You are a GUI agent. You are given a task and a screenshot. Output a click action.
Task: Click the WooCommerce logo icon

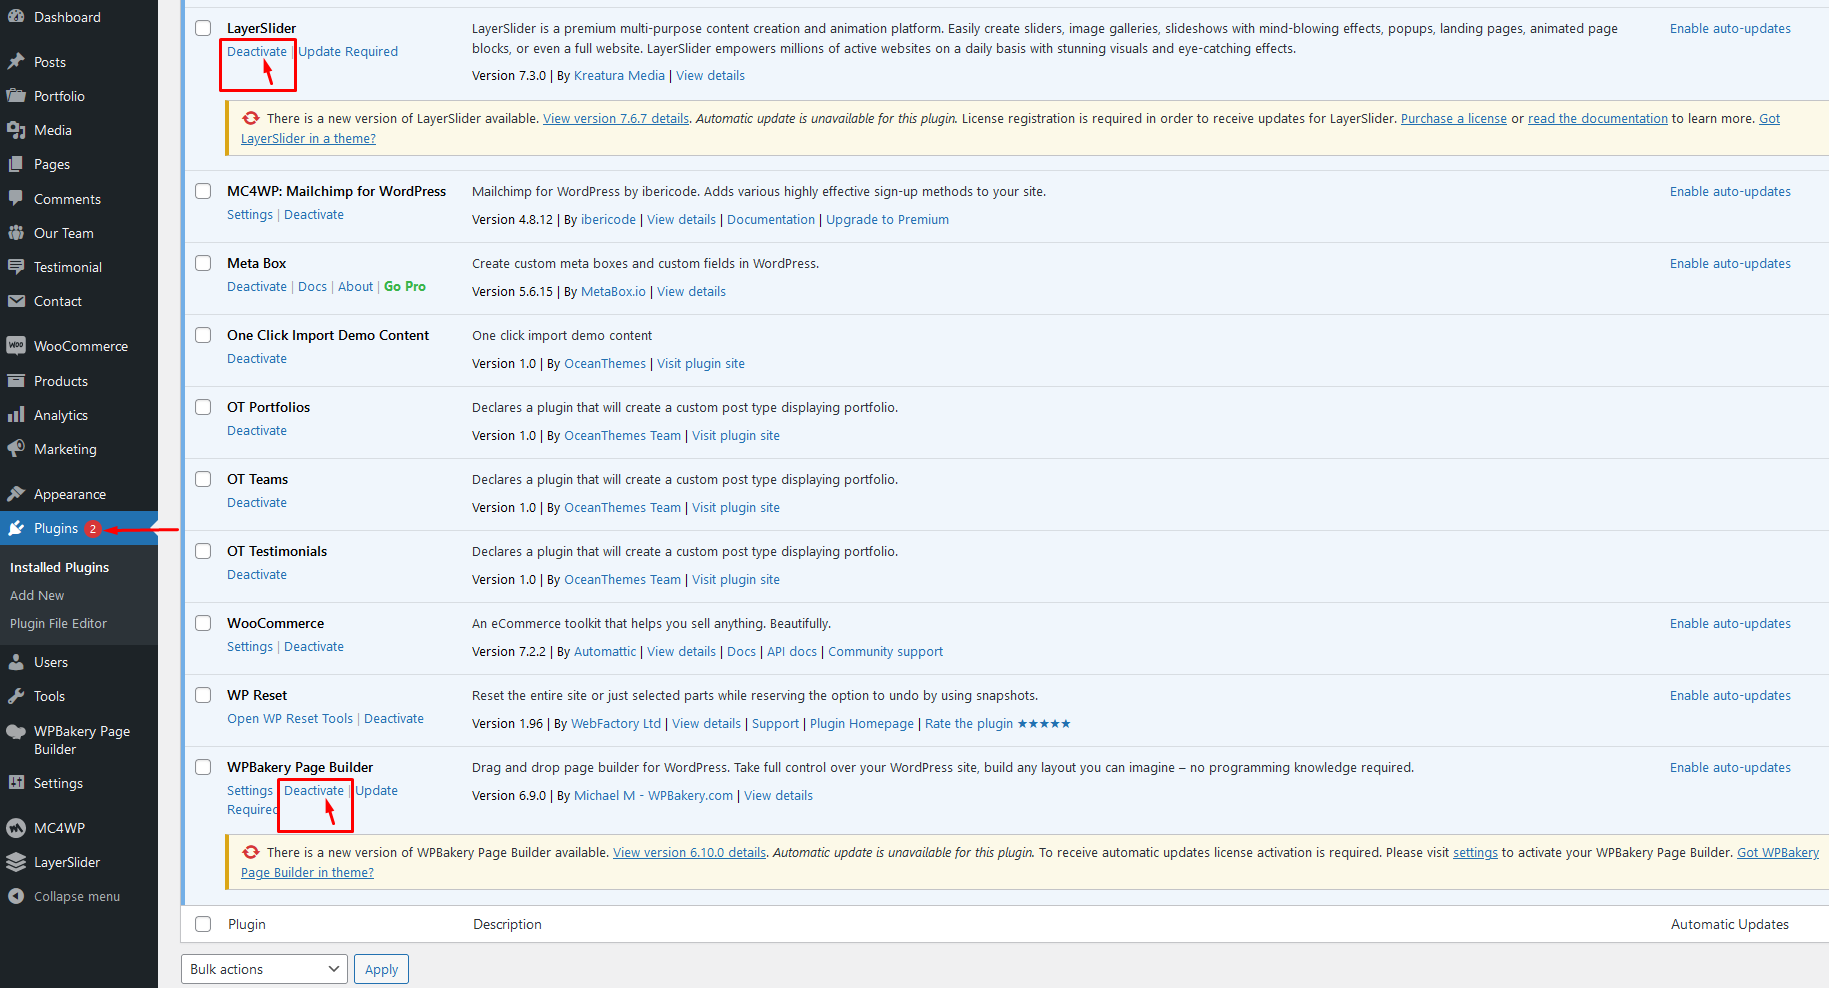click(x=16, y=346)
